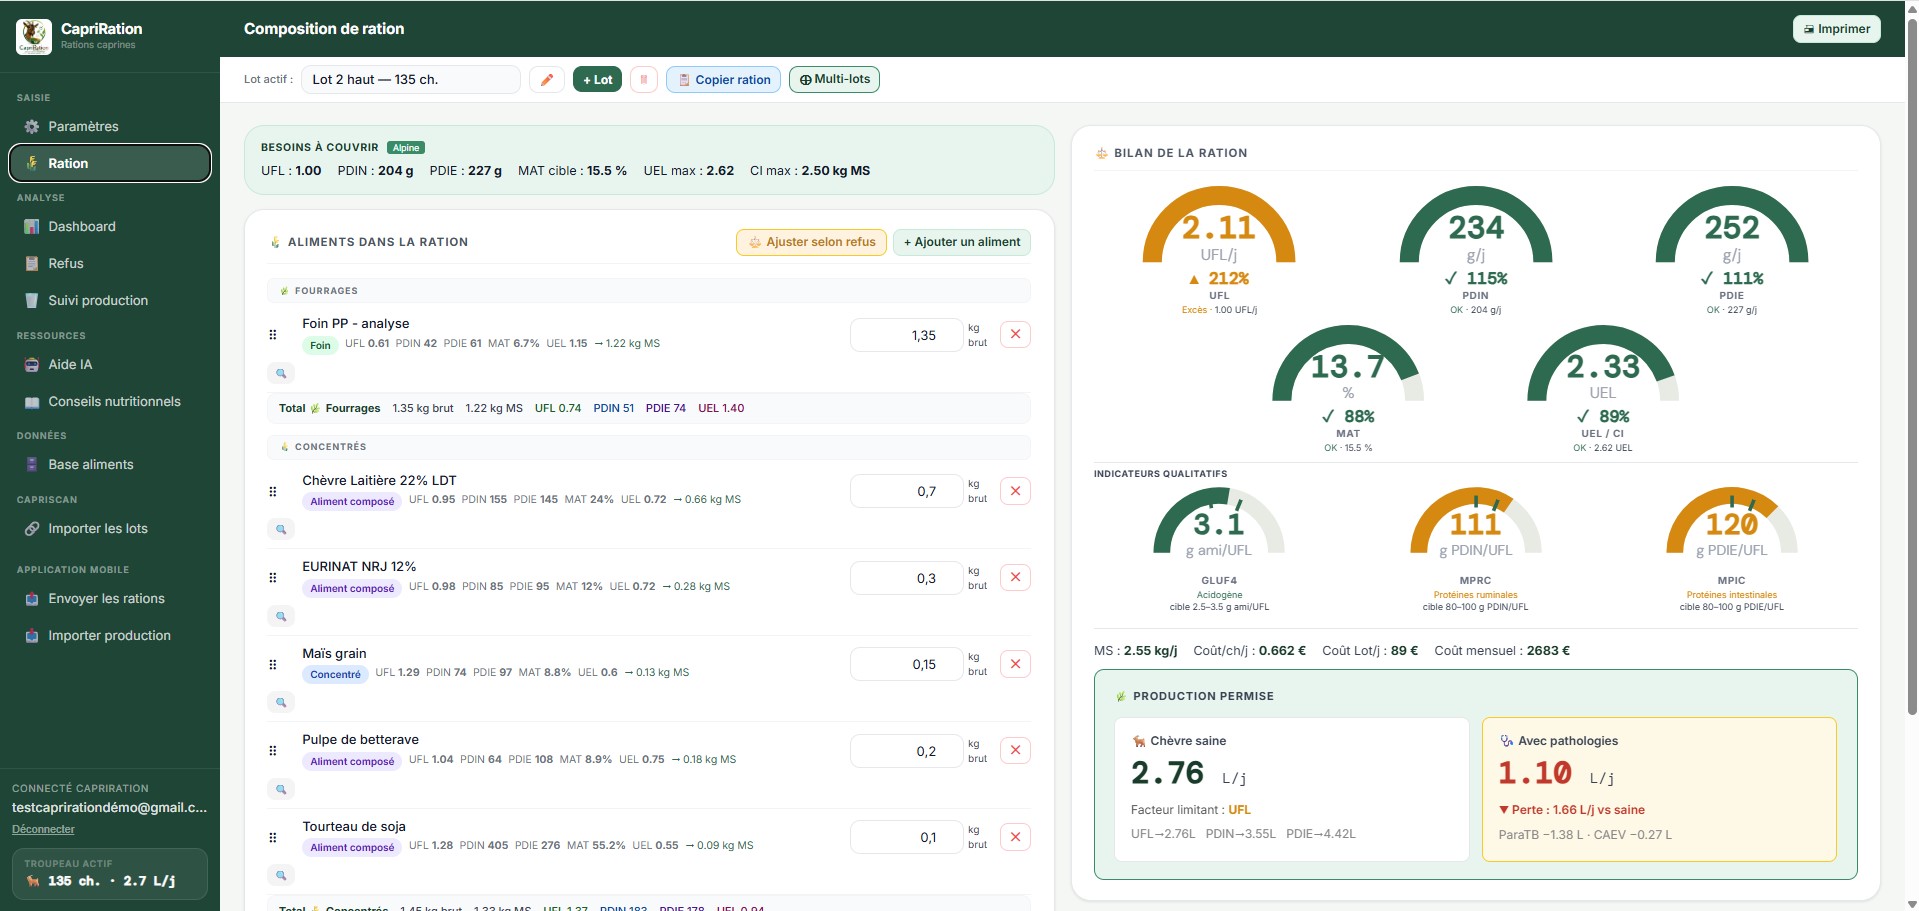Screen dimensions: 1919x911
Task: Click the Dashboard chart icon in sidebar
Action: [32, 227]
